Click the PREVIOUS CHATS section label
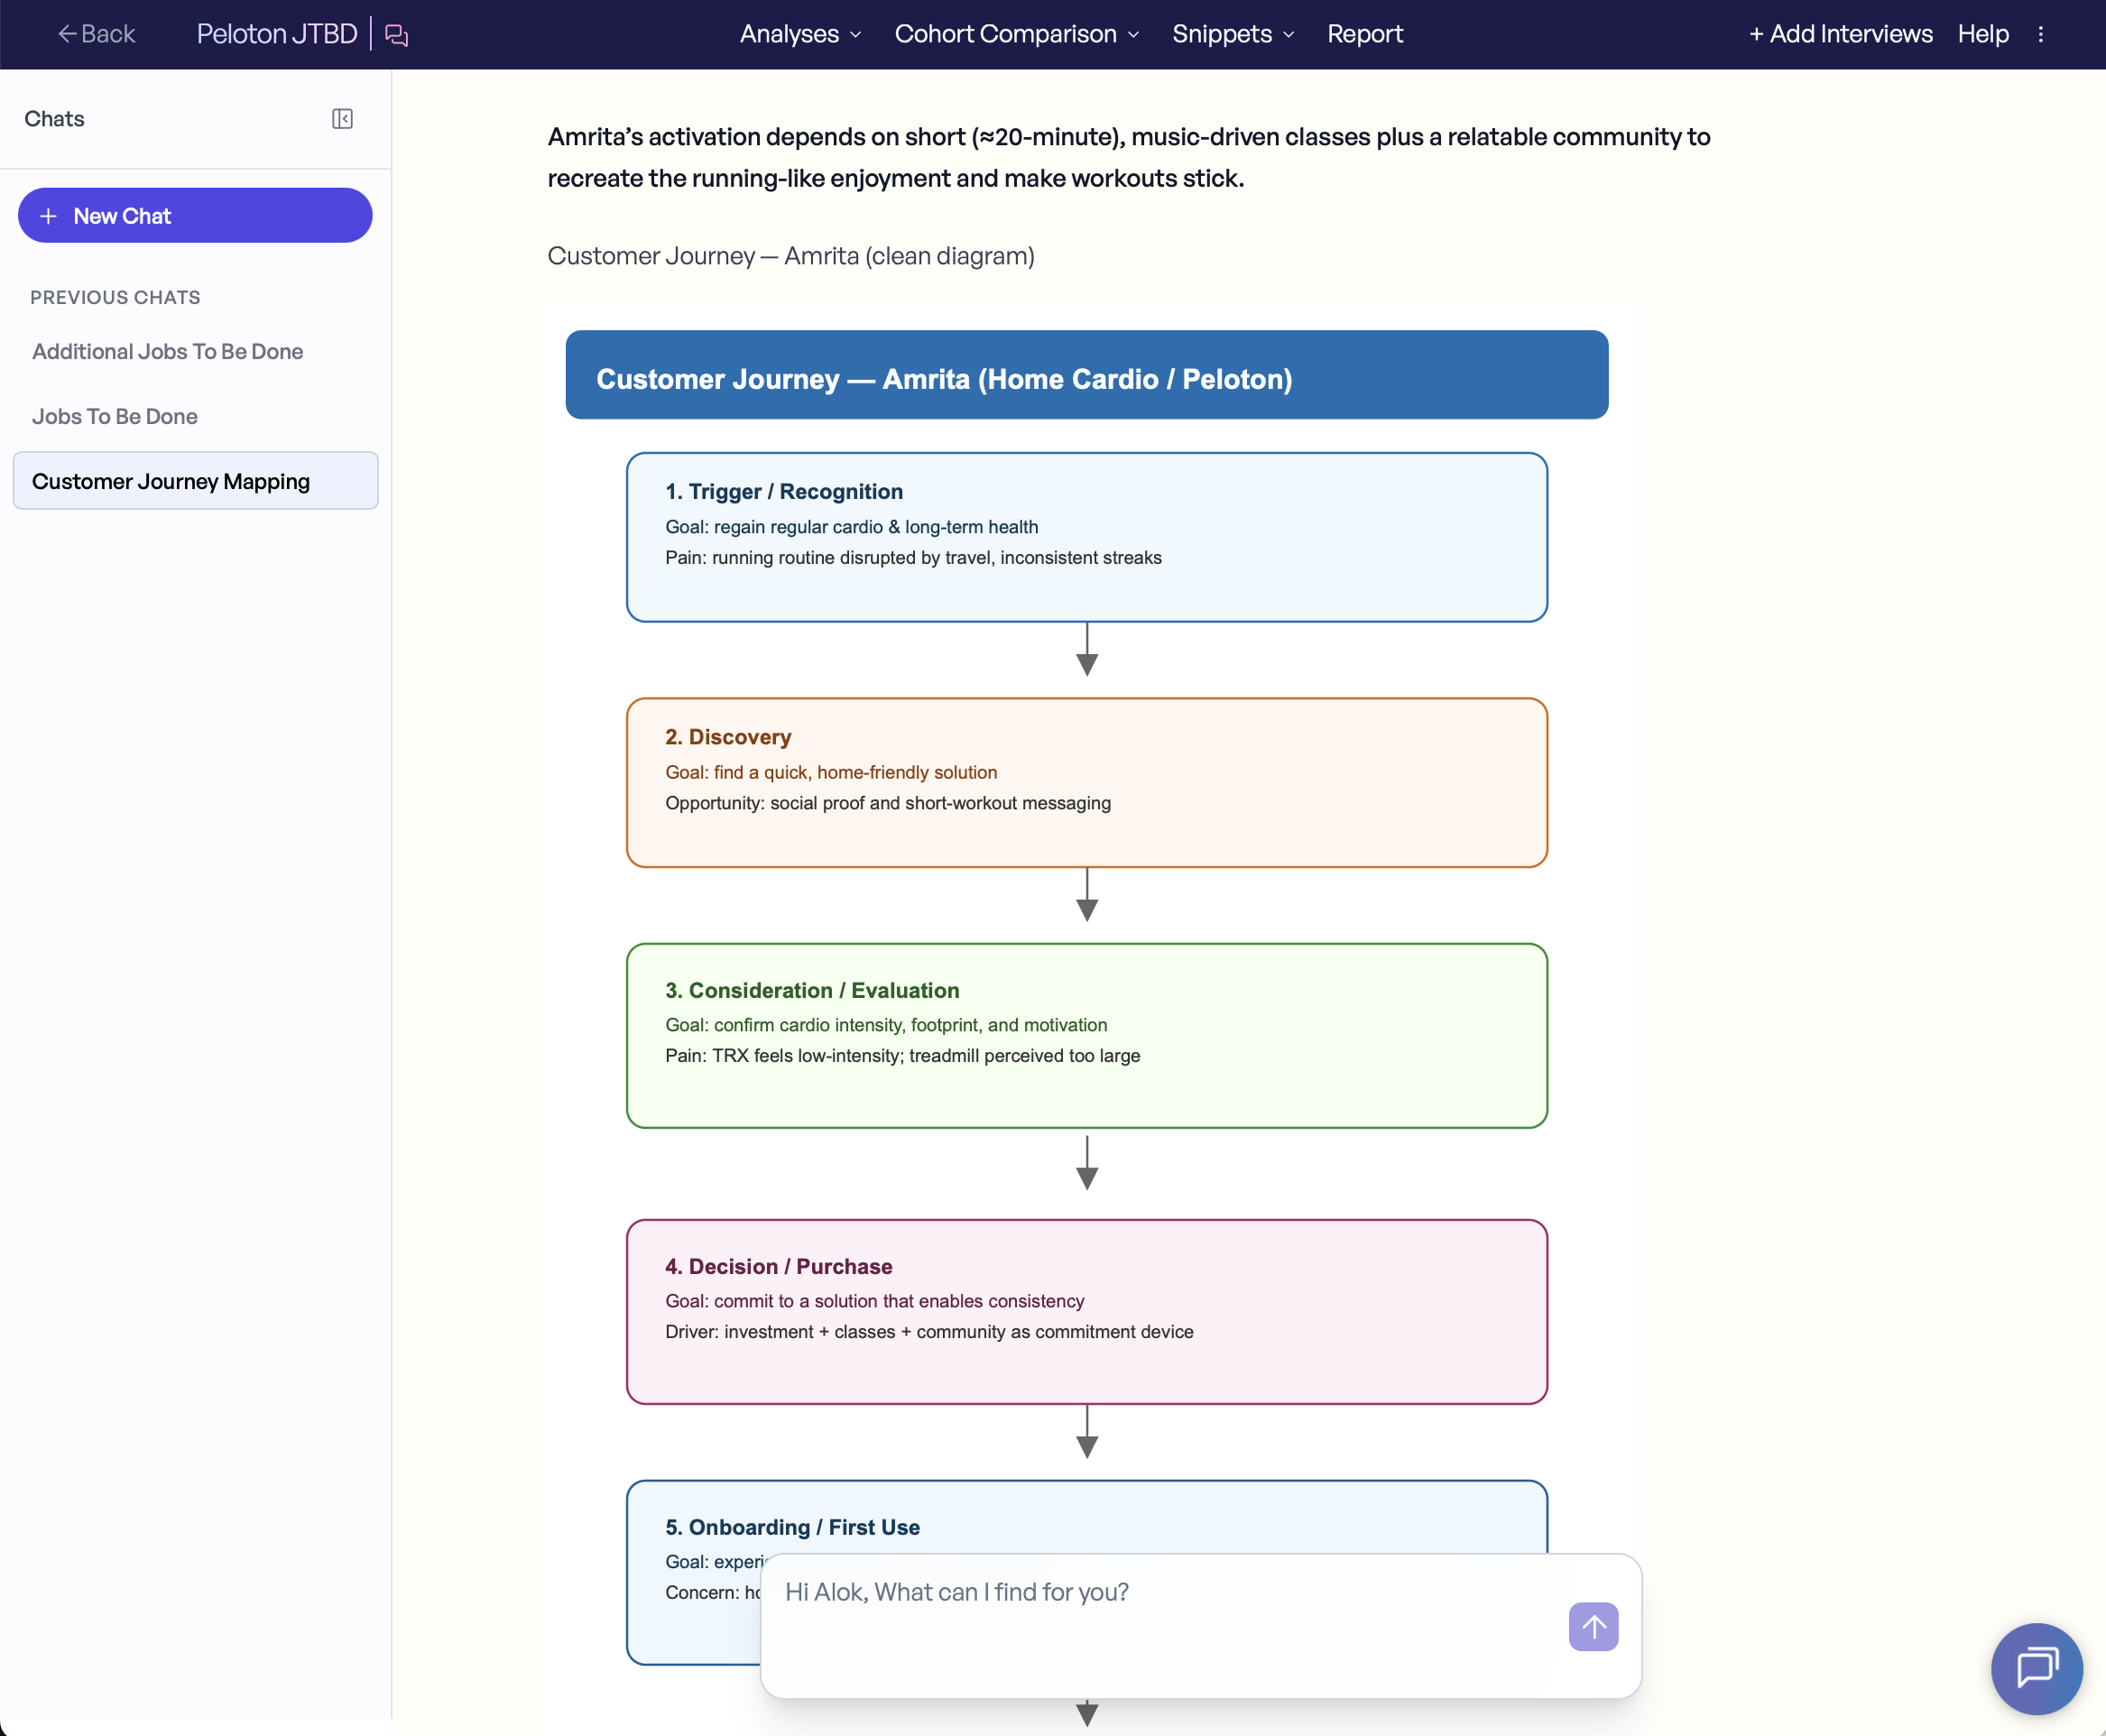Screen dimensions: 2106x1736 pos(115,297)
